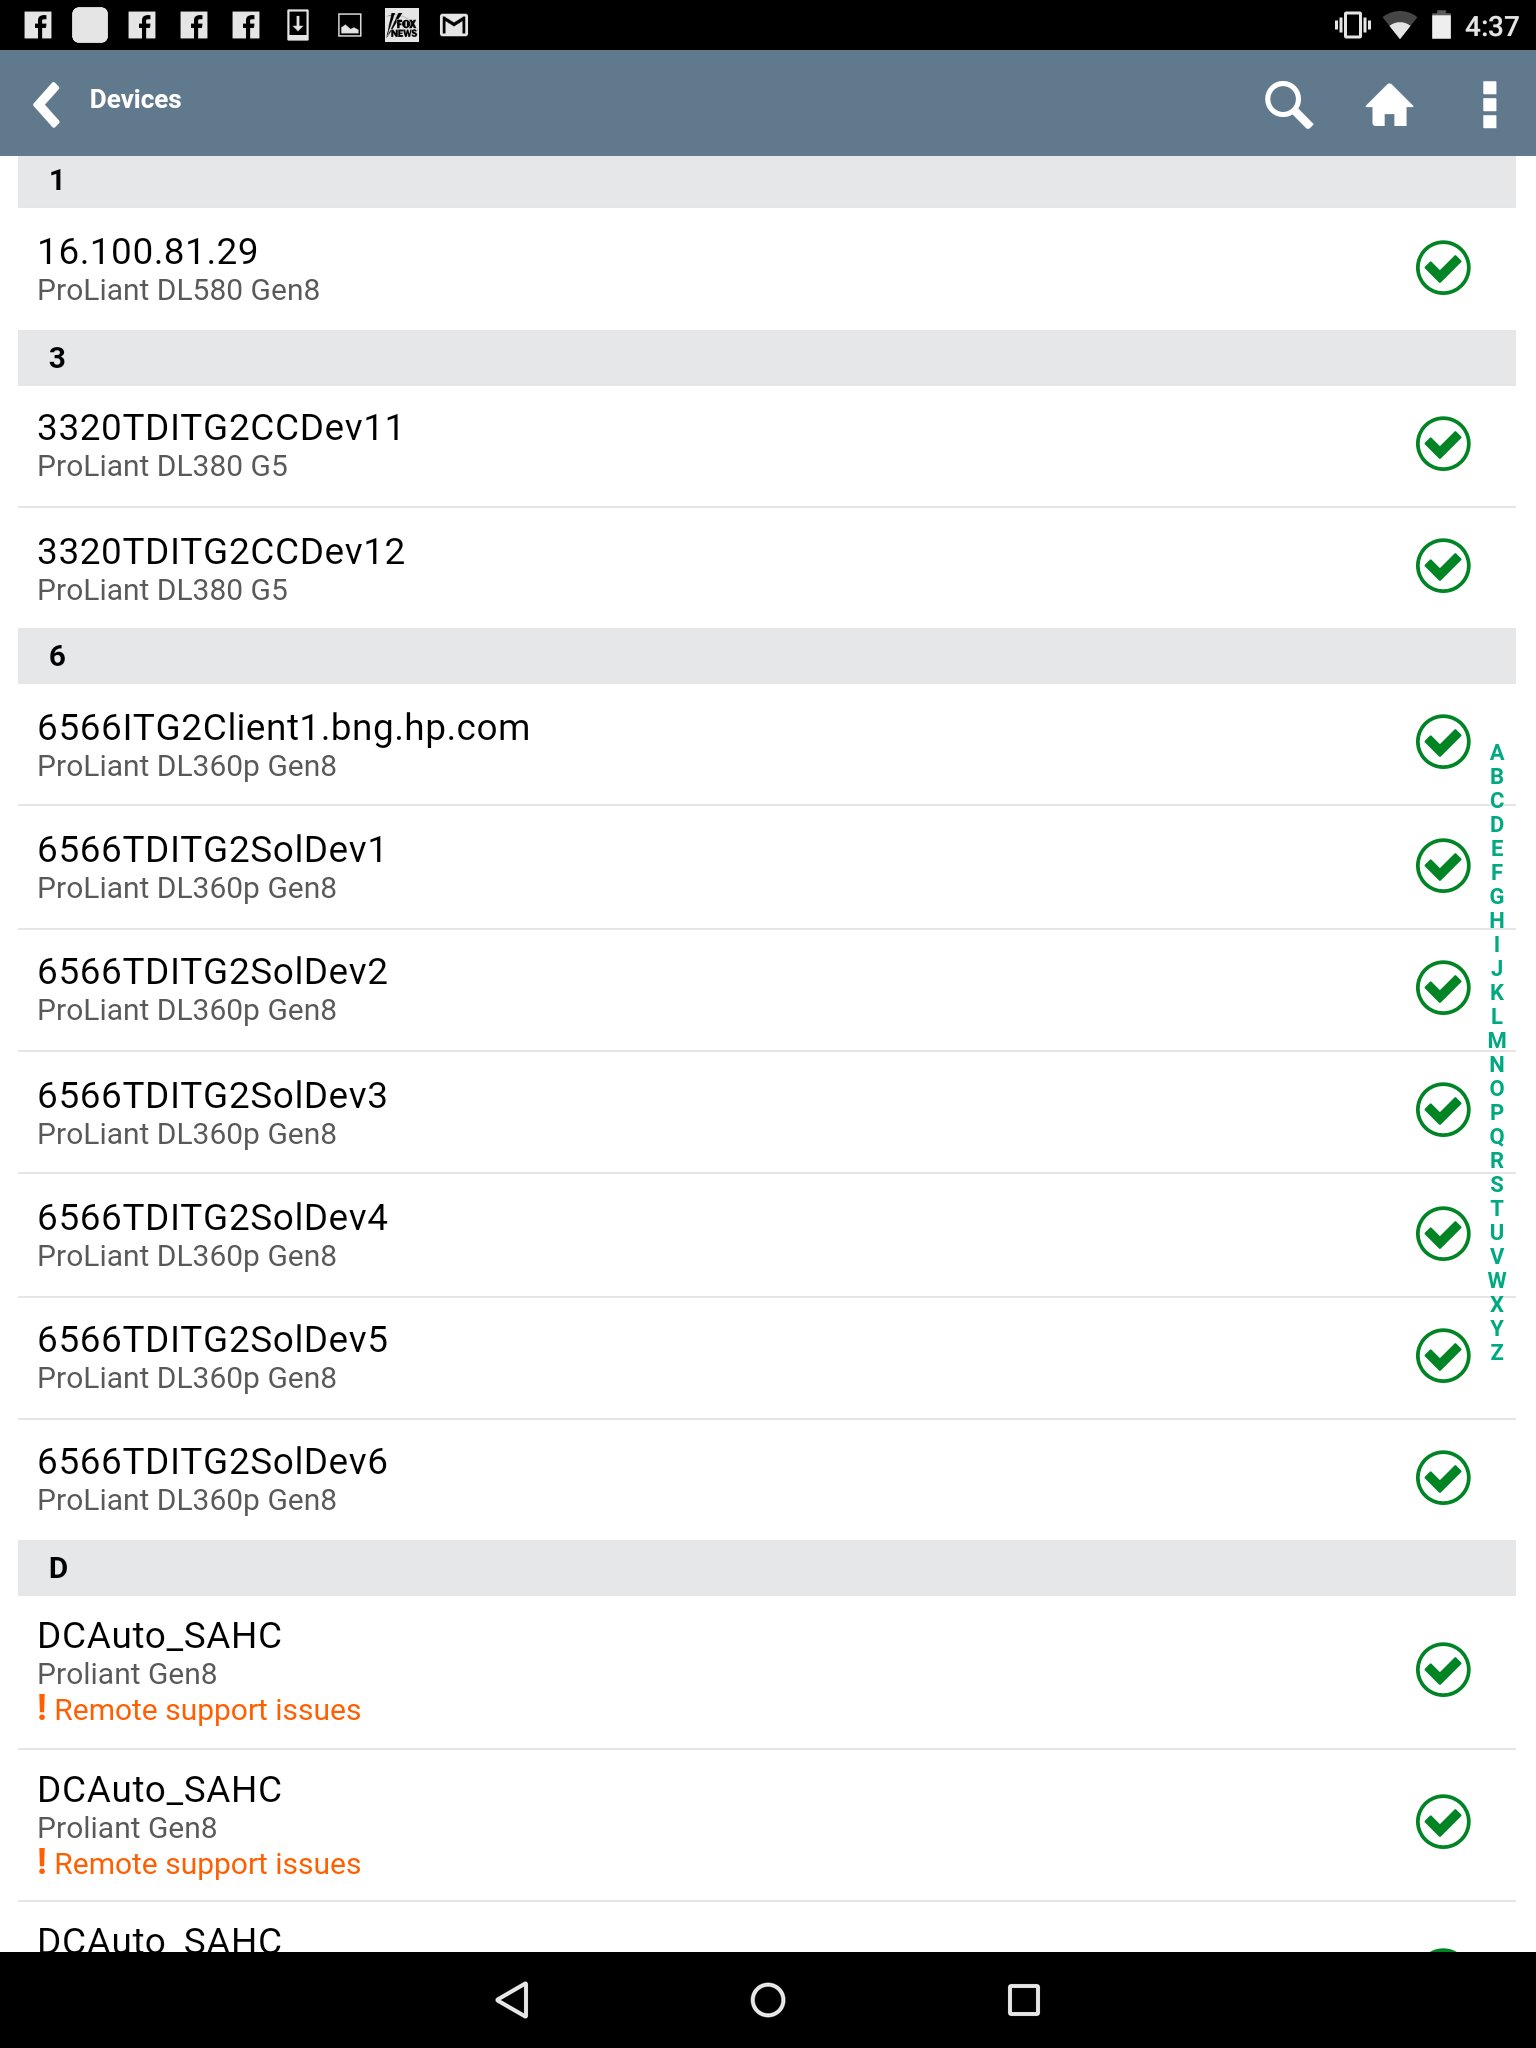Open the three-dot overflow menu
The height and width of the screenshot is (2048, 1536).
coord(1489,104)
